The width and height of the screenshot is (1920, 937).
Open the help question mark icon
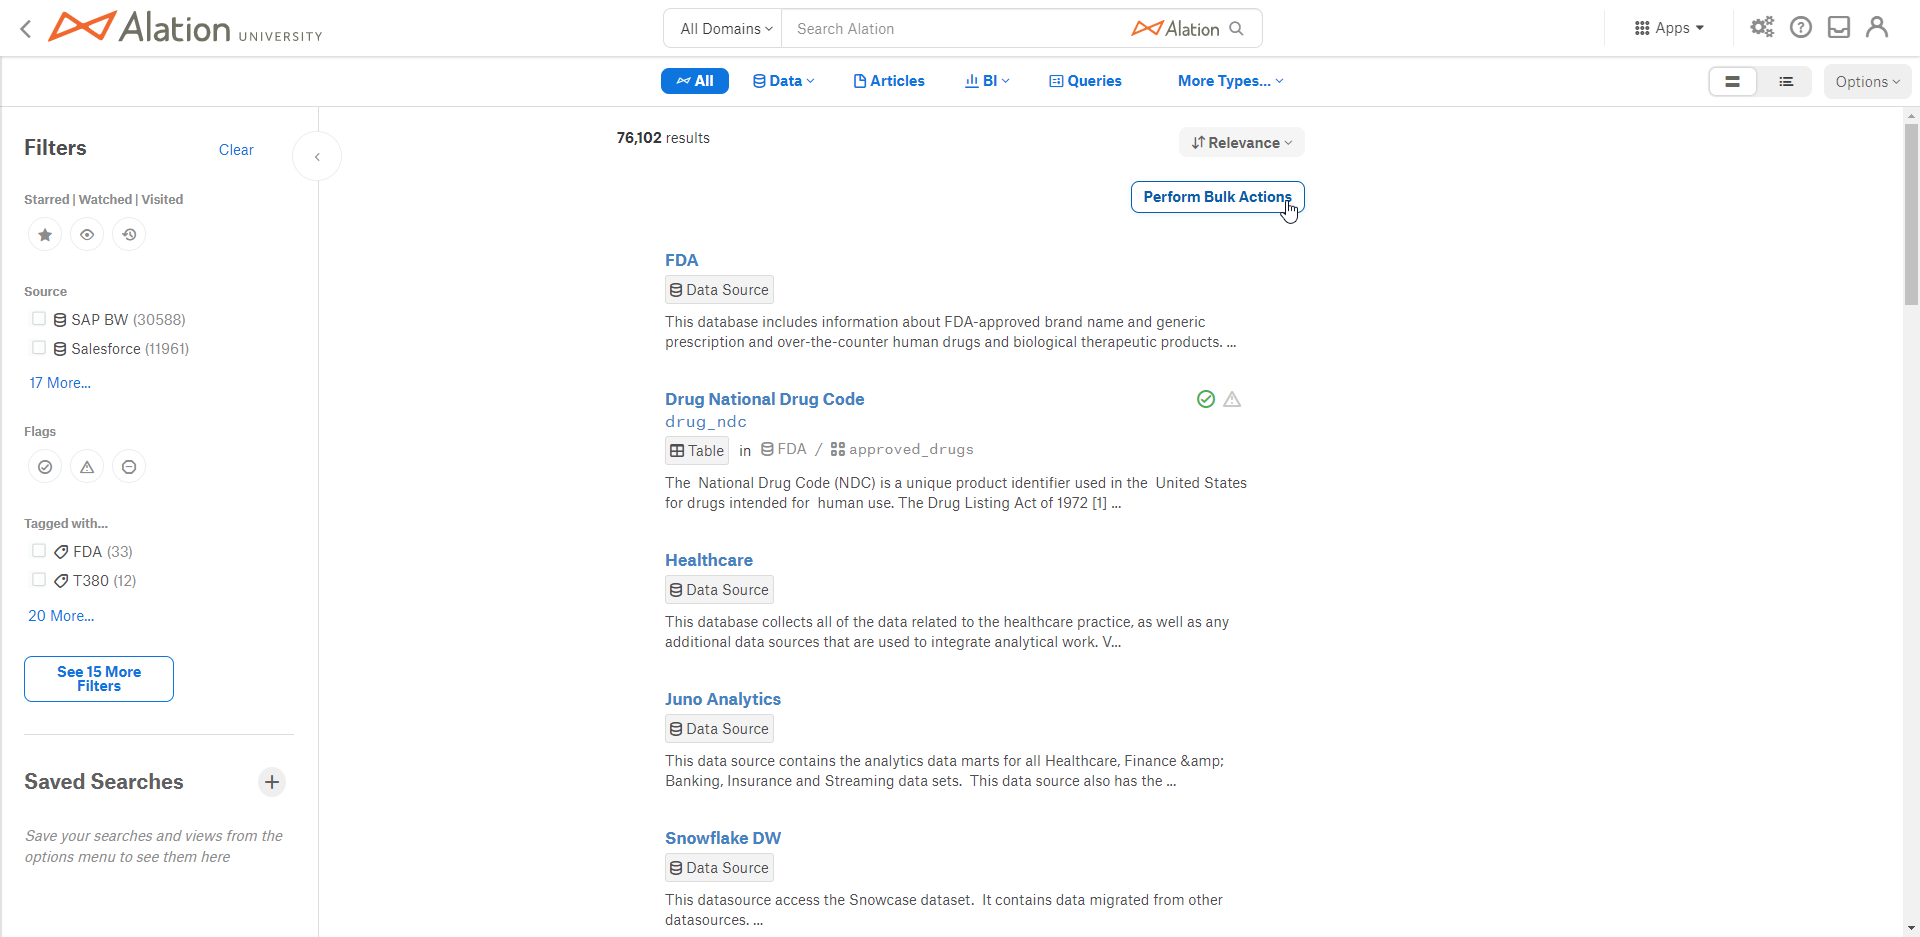1801,27
